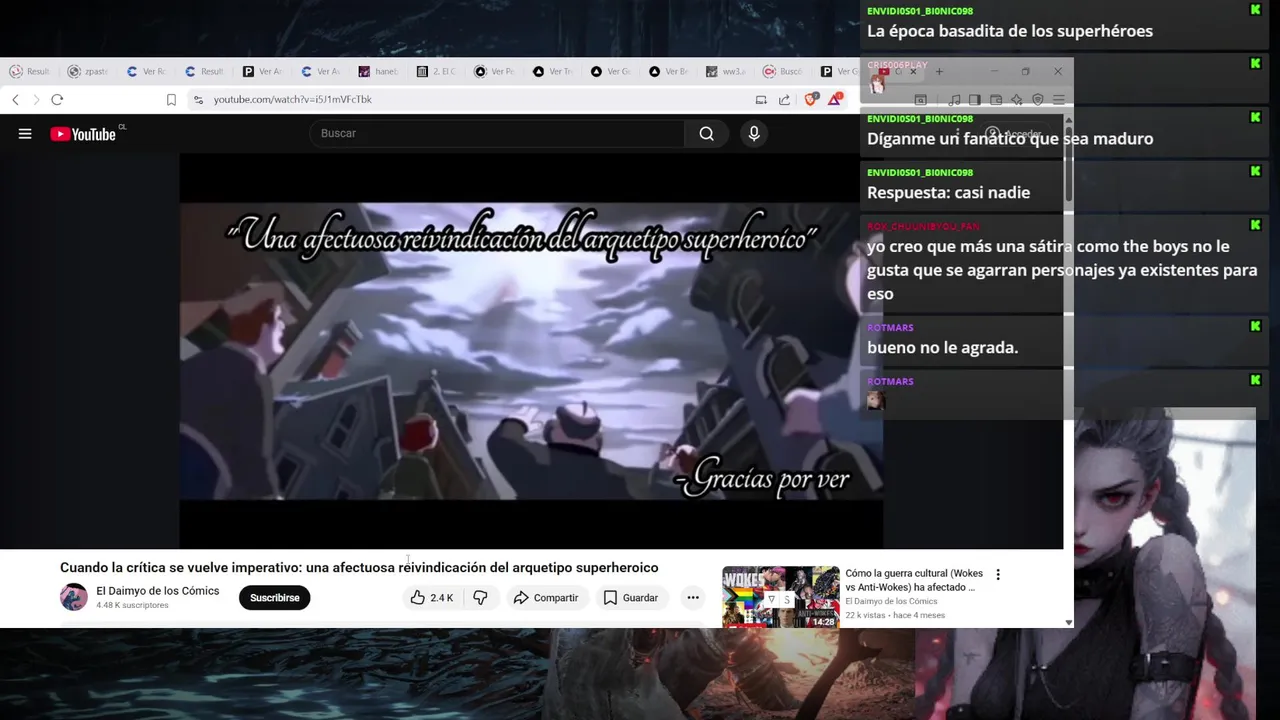1280x720 pixels.
Task: Click the Acceder sign-in button
Action: pos(1014,134)
